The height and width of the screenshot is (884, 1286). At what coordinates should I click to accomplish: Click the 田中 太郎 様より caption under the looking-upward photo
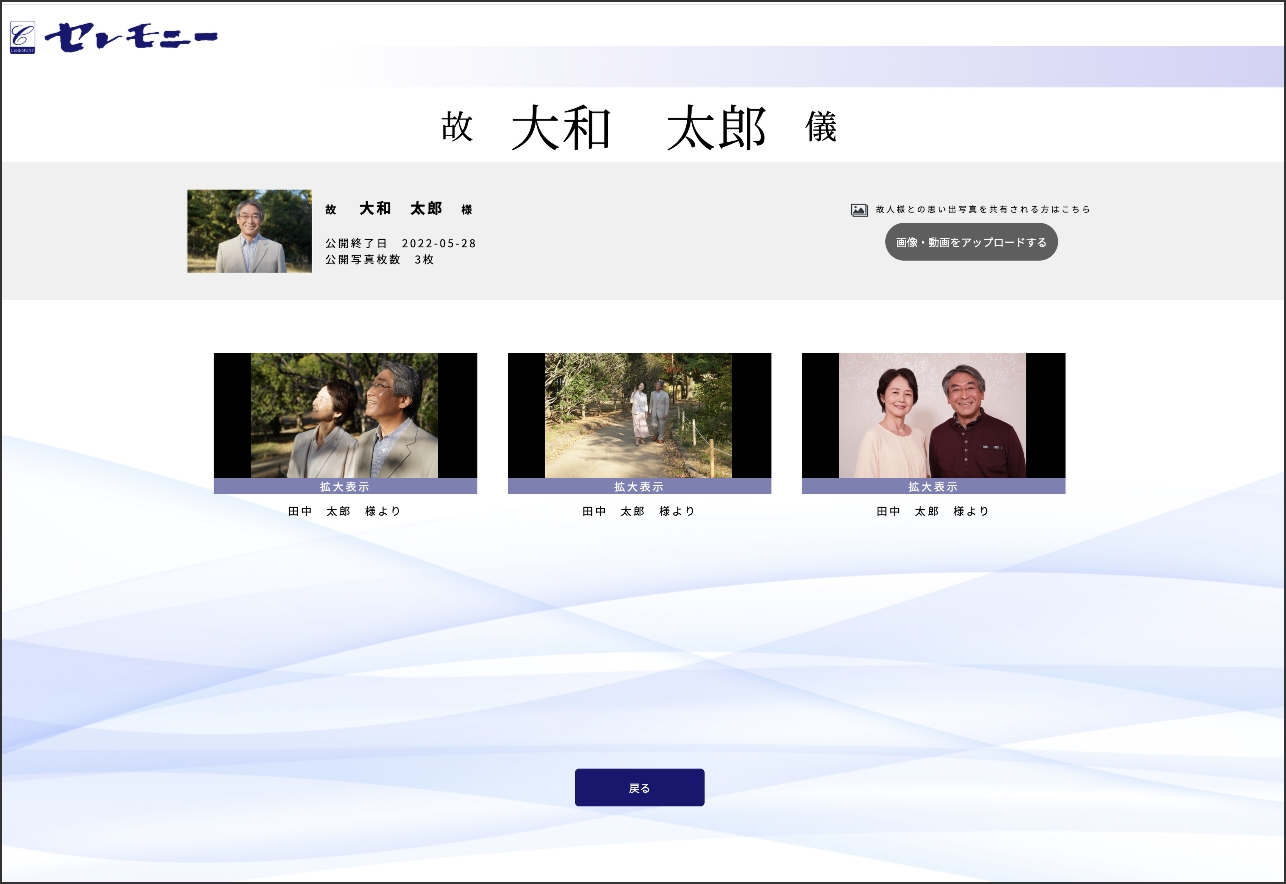345,511
